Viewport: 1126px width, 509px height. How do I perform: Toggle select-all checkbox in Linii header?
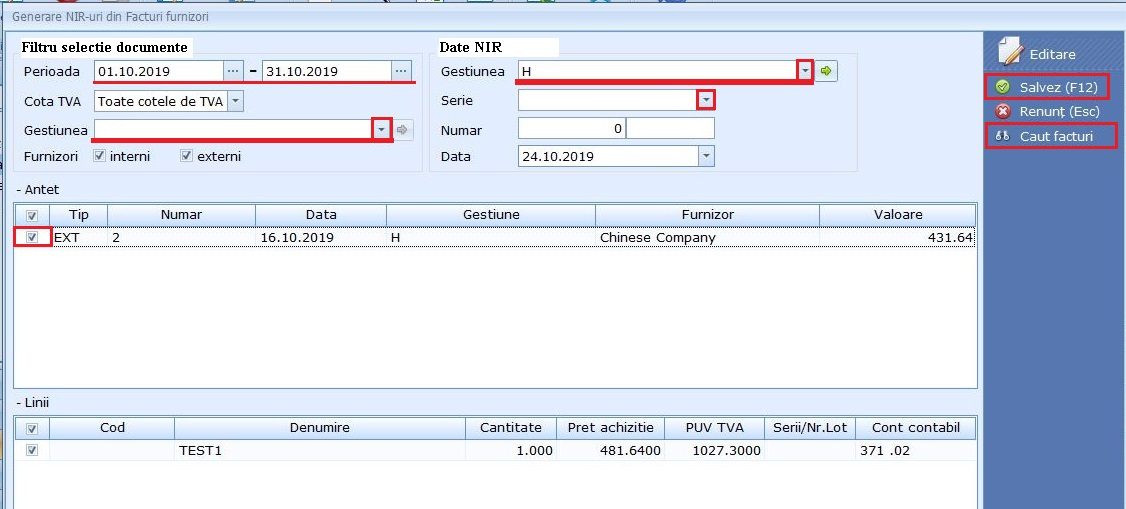[x=32, y=429]
